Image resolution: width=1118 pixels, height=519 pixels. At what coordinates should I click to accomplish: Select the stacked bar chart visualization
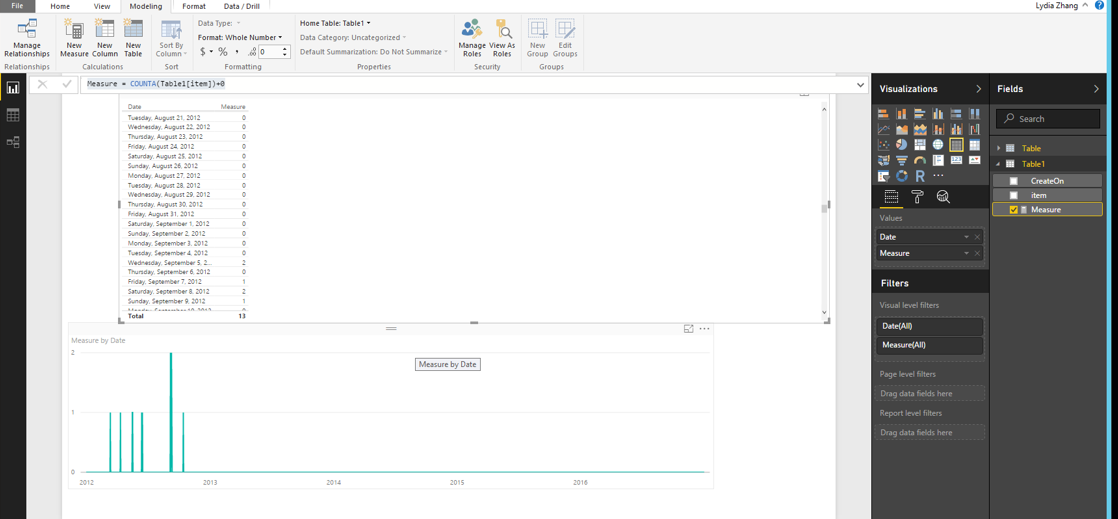click(883, 113)
